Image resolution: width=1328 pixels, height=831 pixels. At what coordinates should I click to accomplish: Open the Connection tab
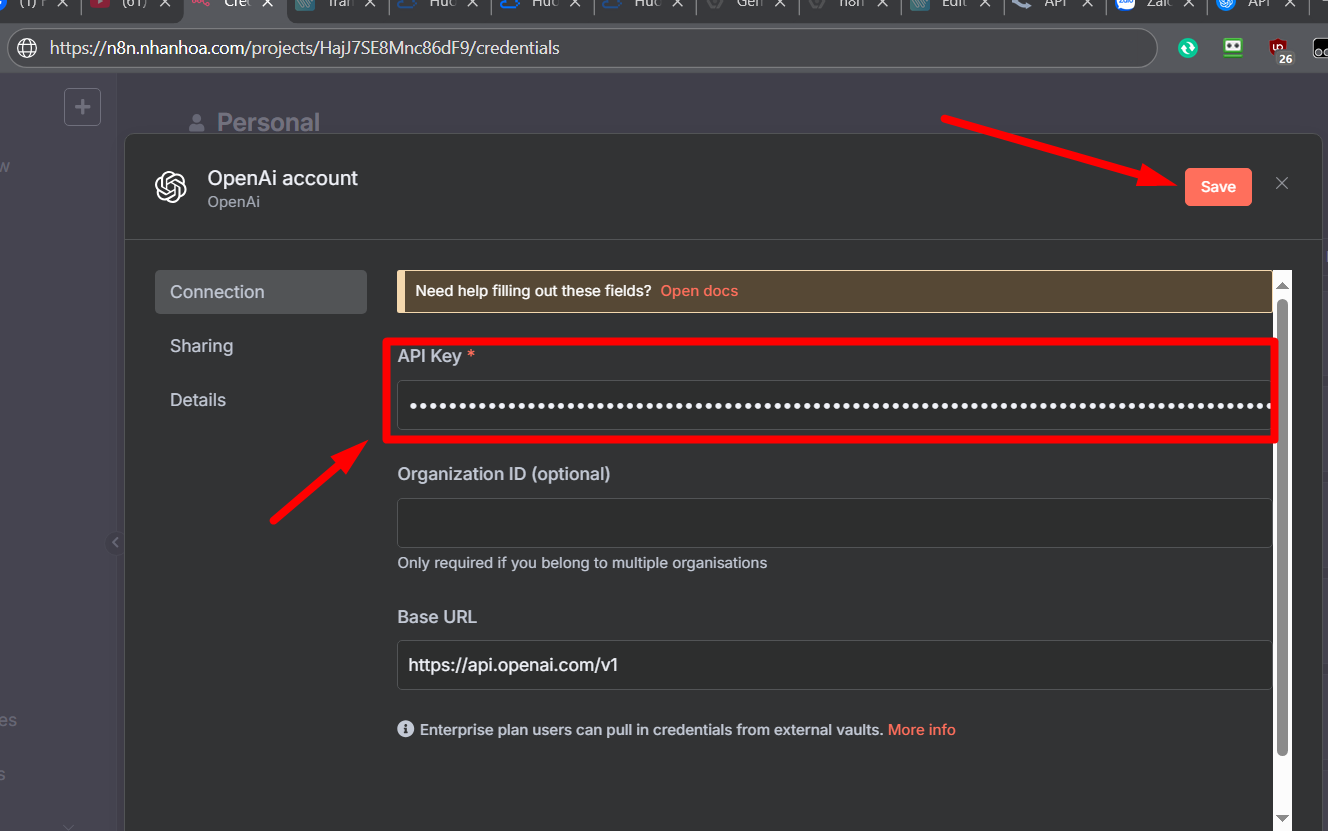261,292
